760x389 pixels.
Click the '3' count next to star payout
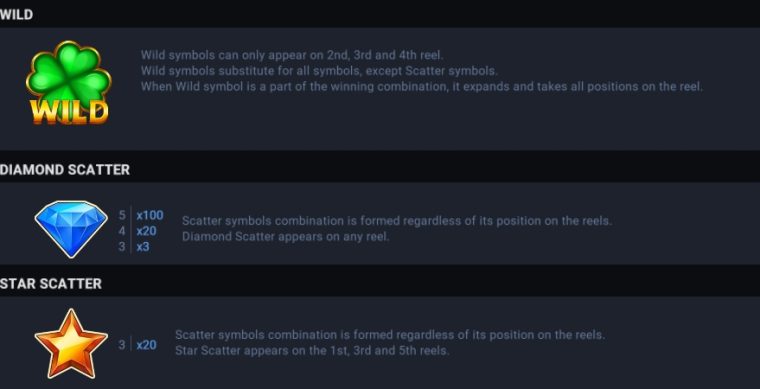coord(122,345)
